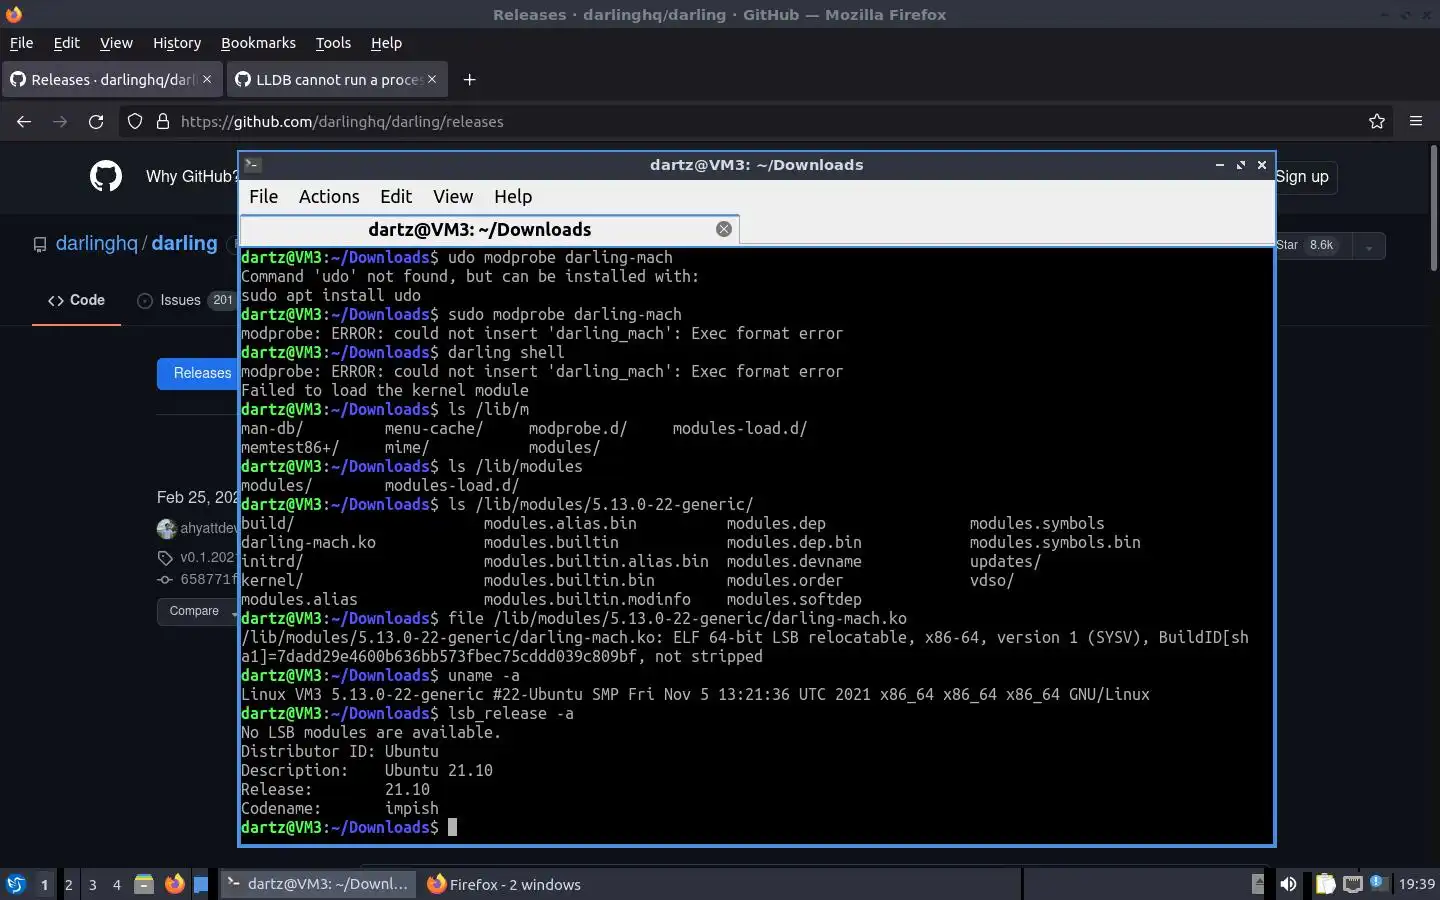
Task: Click the clock showing 19:39
Action: tap(1416, 884)
